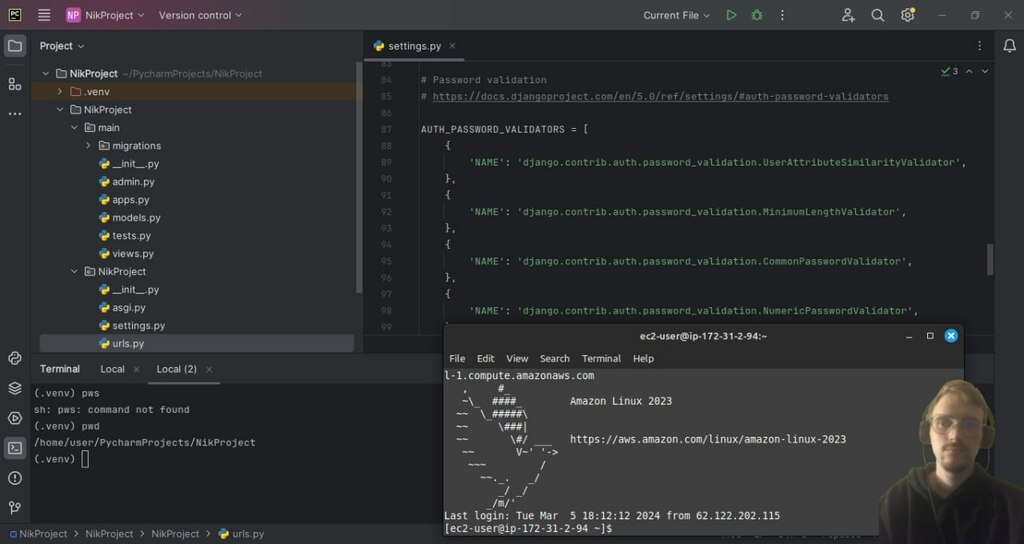
Task: Open the Version control dropdown
Action: click(x=200, y=15)
